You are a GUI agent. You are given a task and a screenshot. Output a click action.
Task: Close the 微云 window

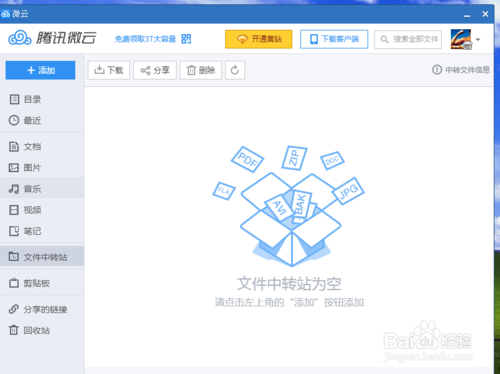tap(485, 14)
